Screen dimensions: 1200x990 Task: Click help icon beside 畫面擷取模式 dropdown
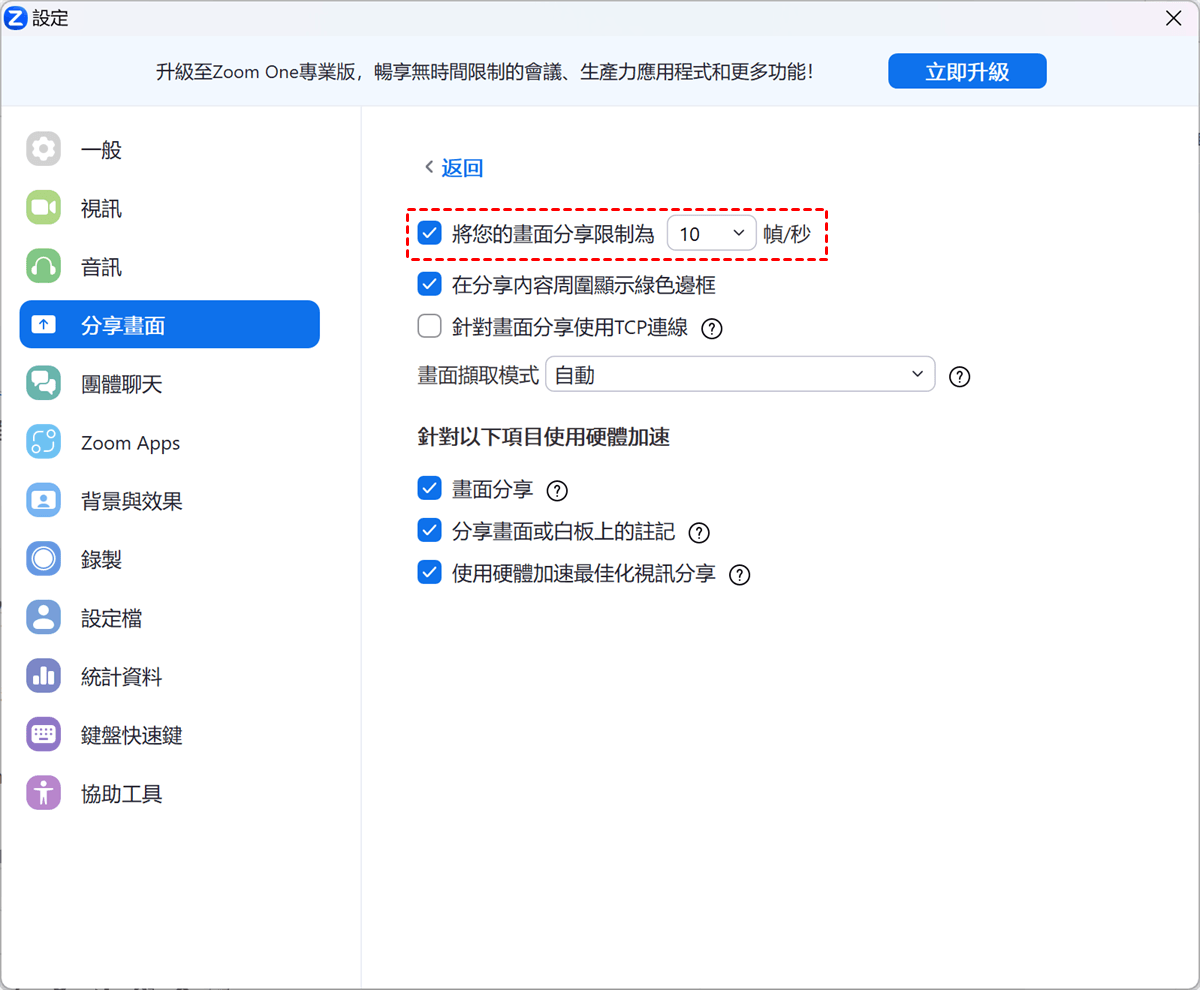point(959,377)
